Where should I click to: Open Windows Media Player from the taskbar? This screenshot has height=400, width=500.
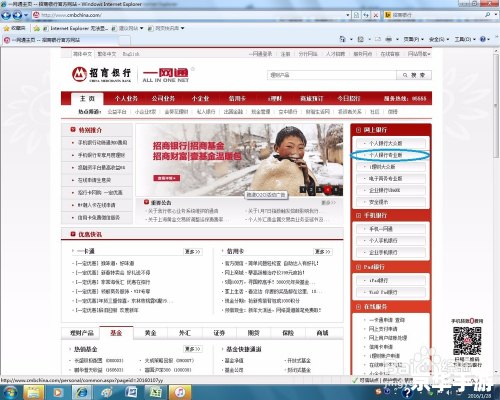pos(58,392)
